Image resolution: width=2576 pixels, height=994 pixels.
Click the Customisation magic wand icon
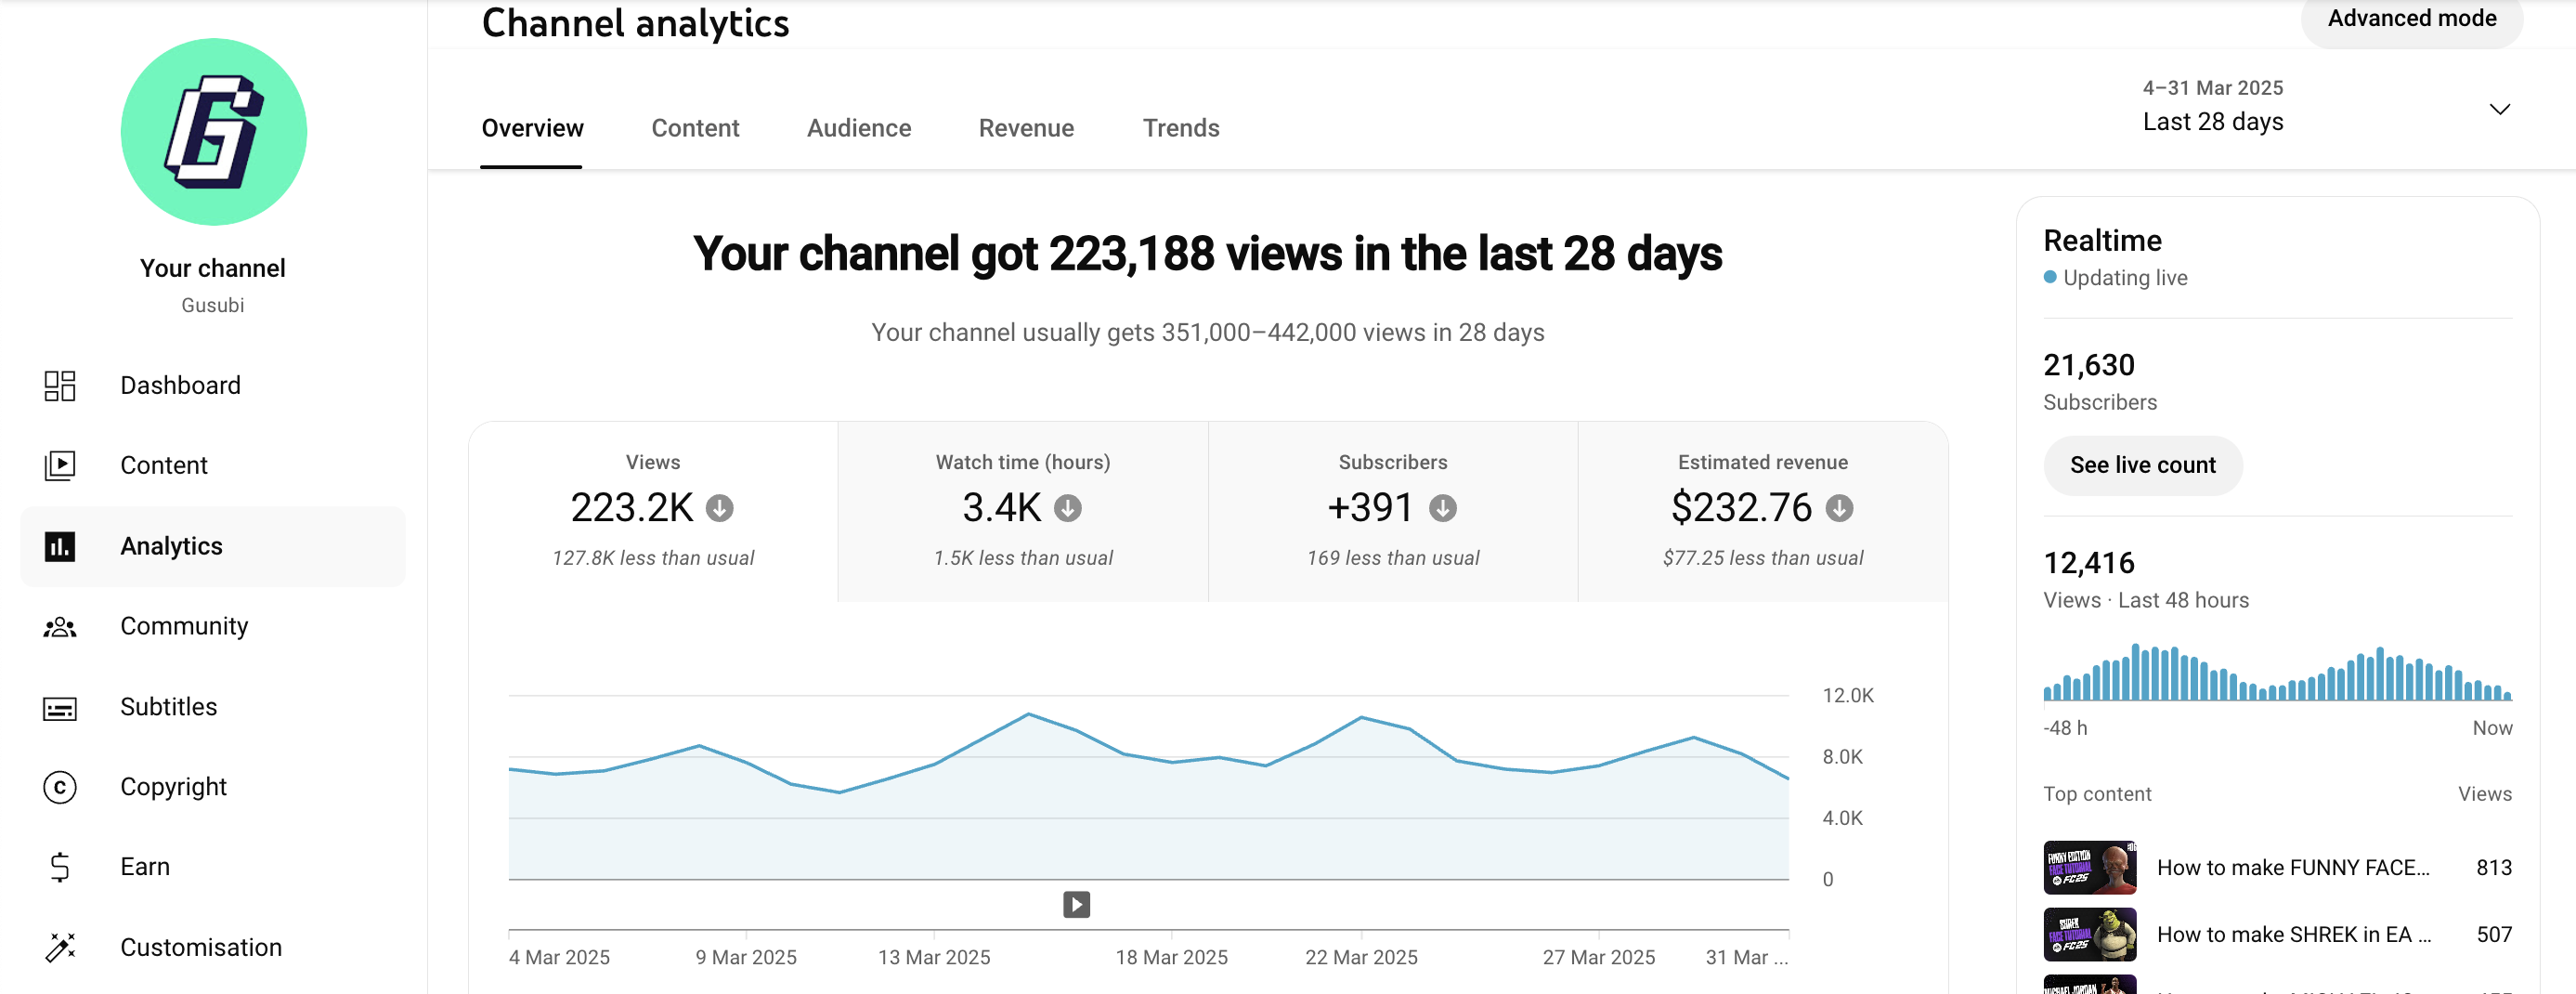60,948
